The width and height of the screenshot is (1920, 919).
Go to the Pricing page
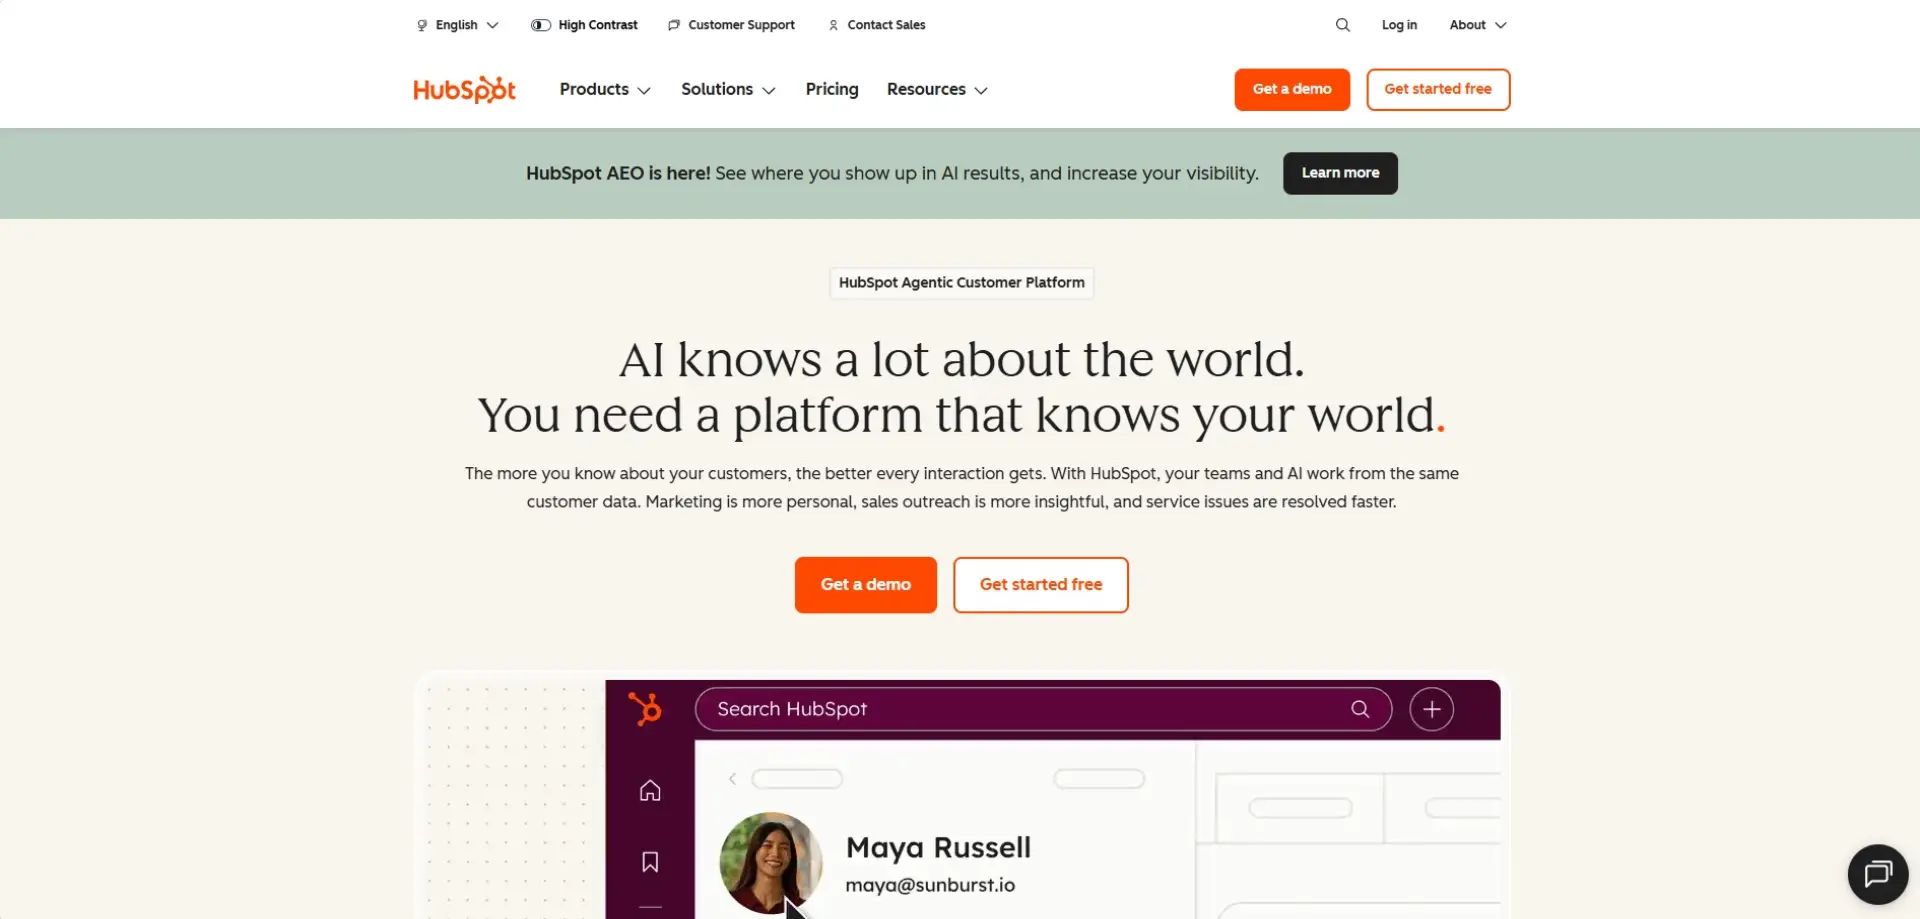pyautogui.click(x=832, y=89)
